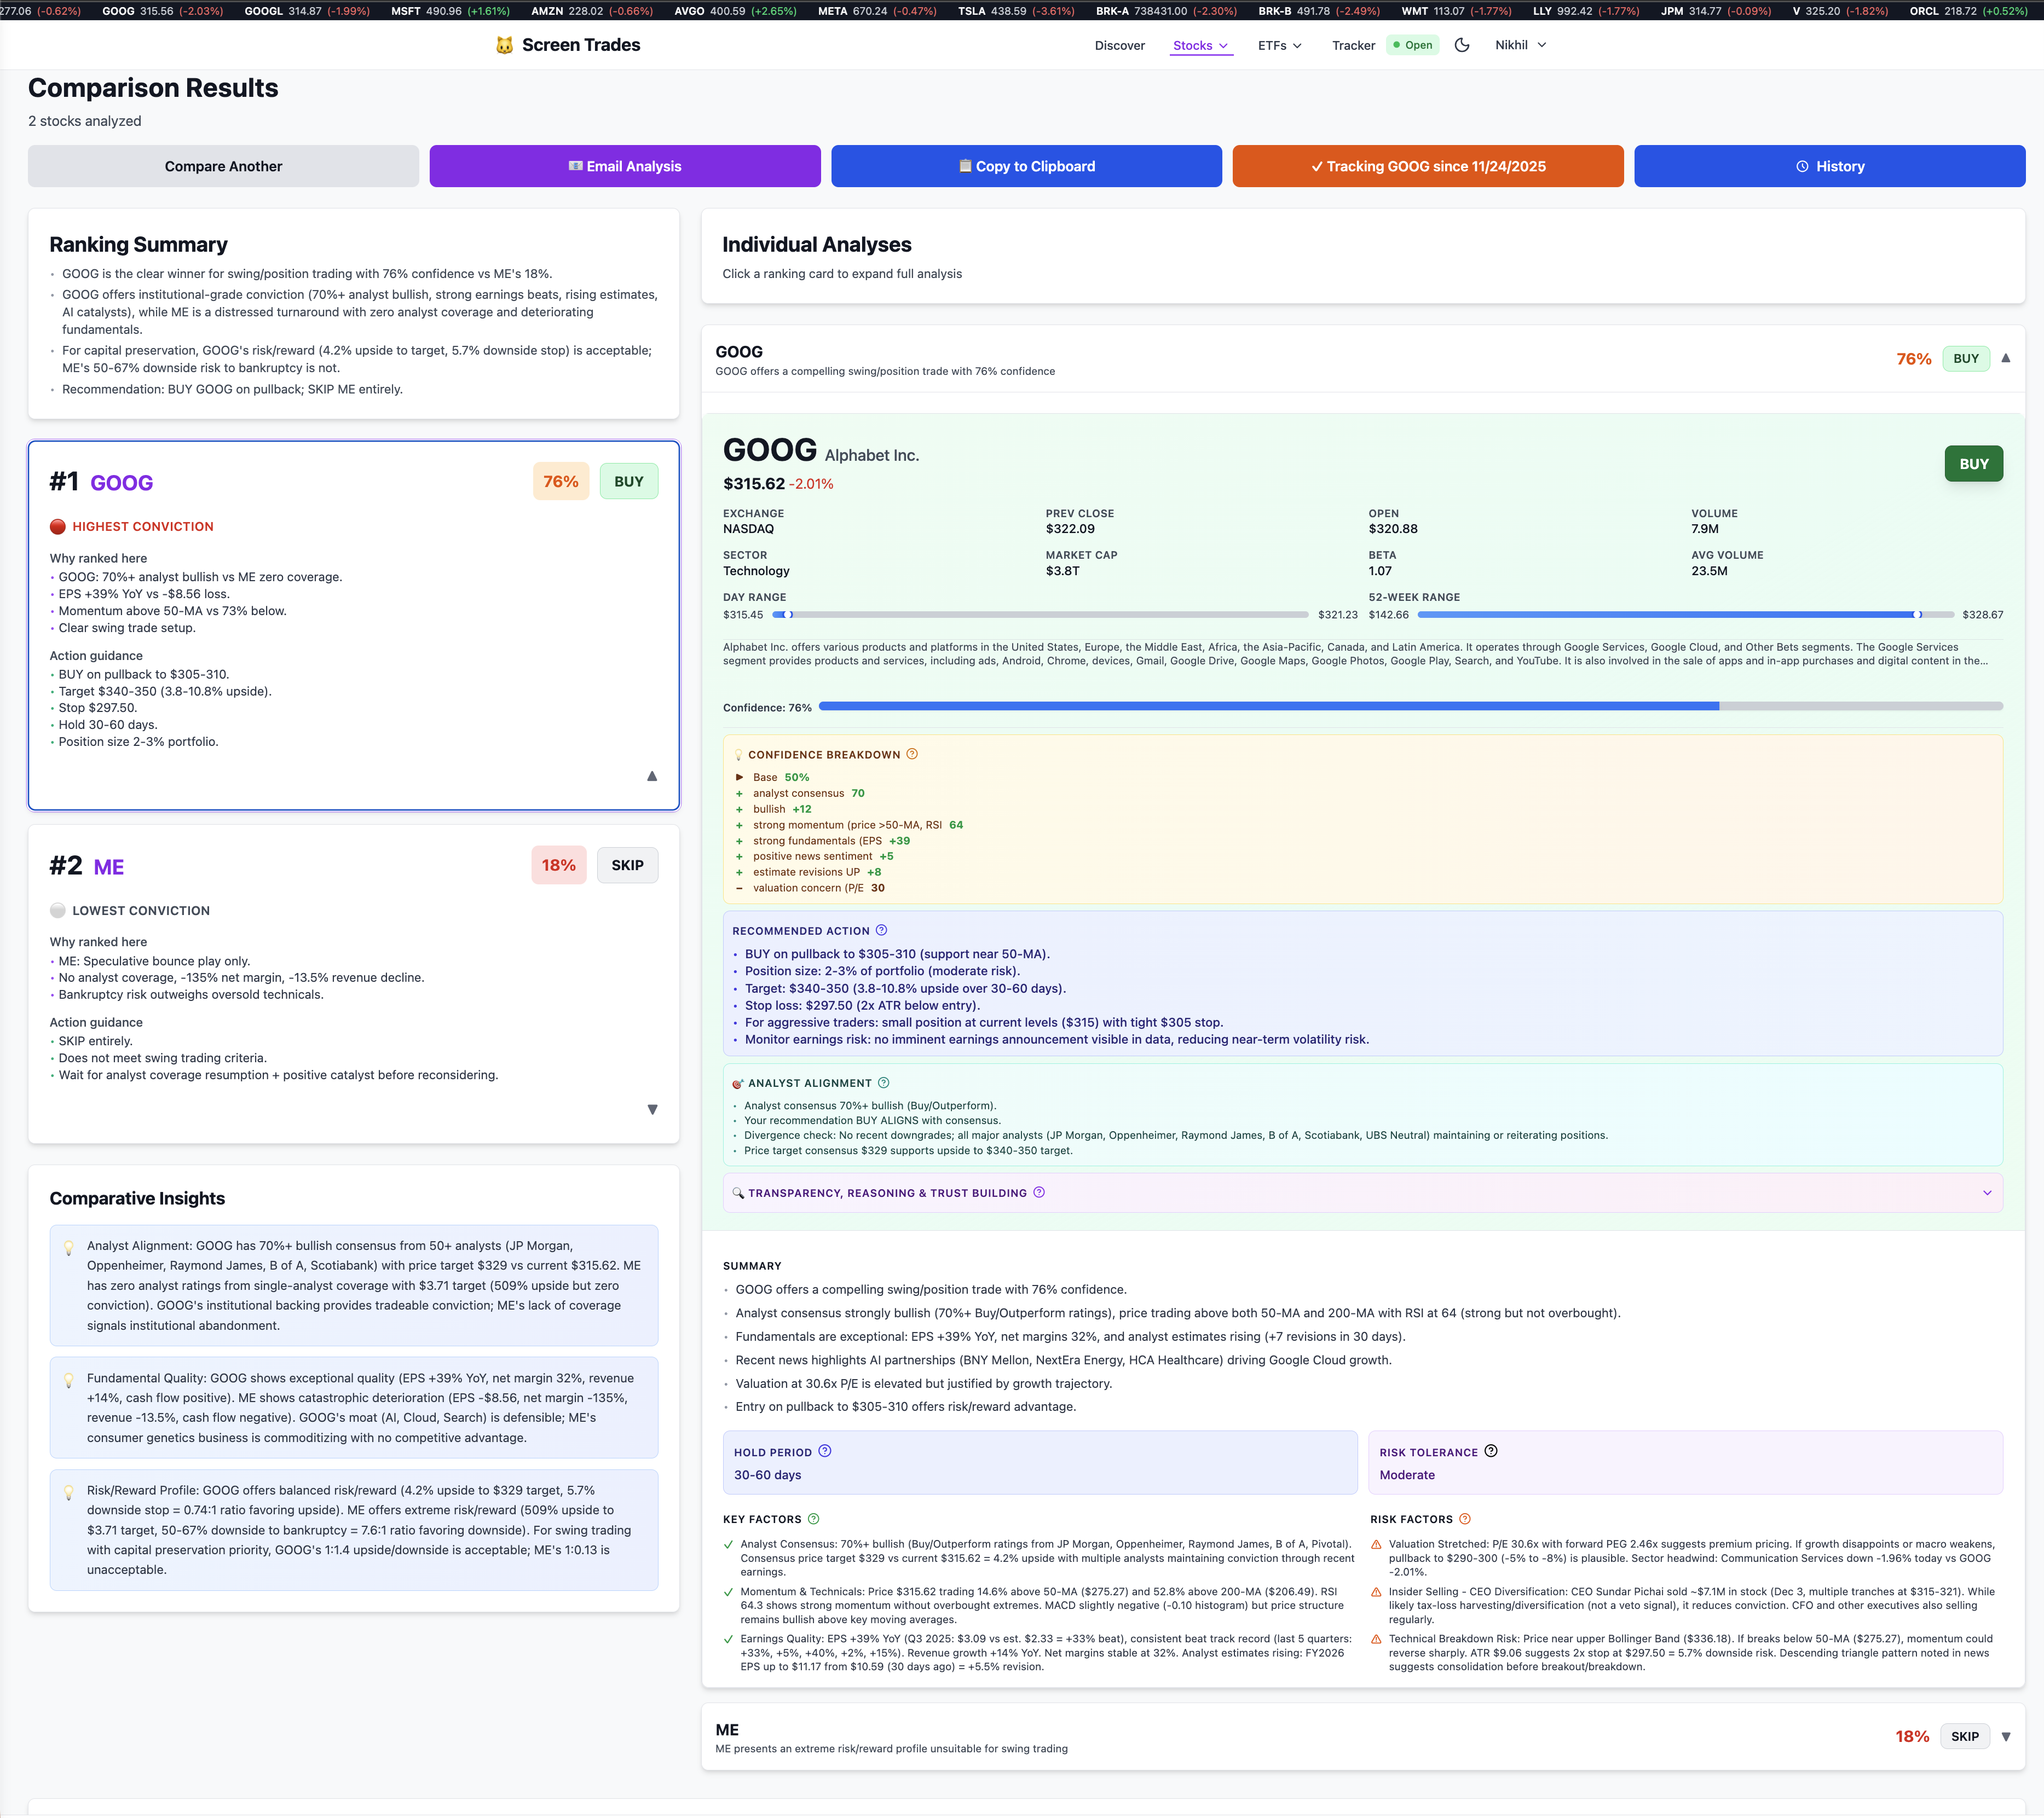This screenshot has width=2044, height=1818.
Task: Expand Transparency, Reasoning & Trust Building section
Action: pos(1987,1193)
